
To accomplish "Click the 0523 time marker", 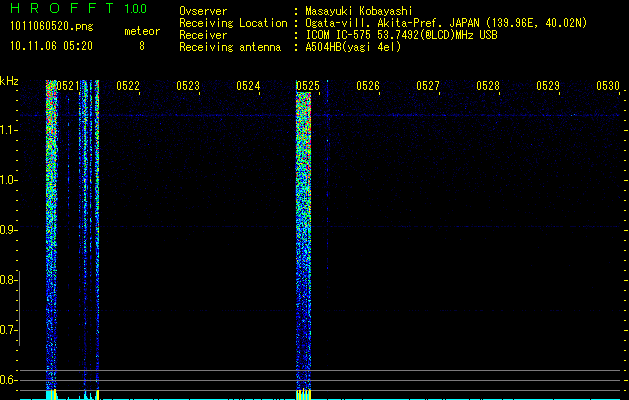I will tap(188, 86).
